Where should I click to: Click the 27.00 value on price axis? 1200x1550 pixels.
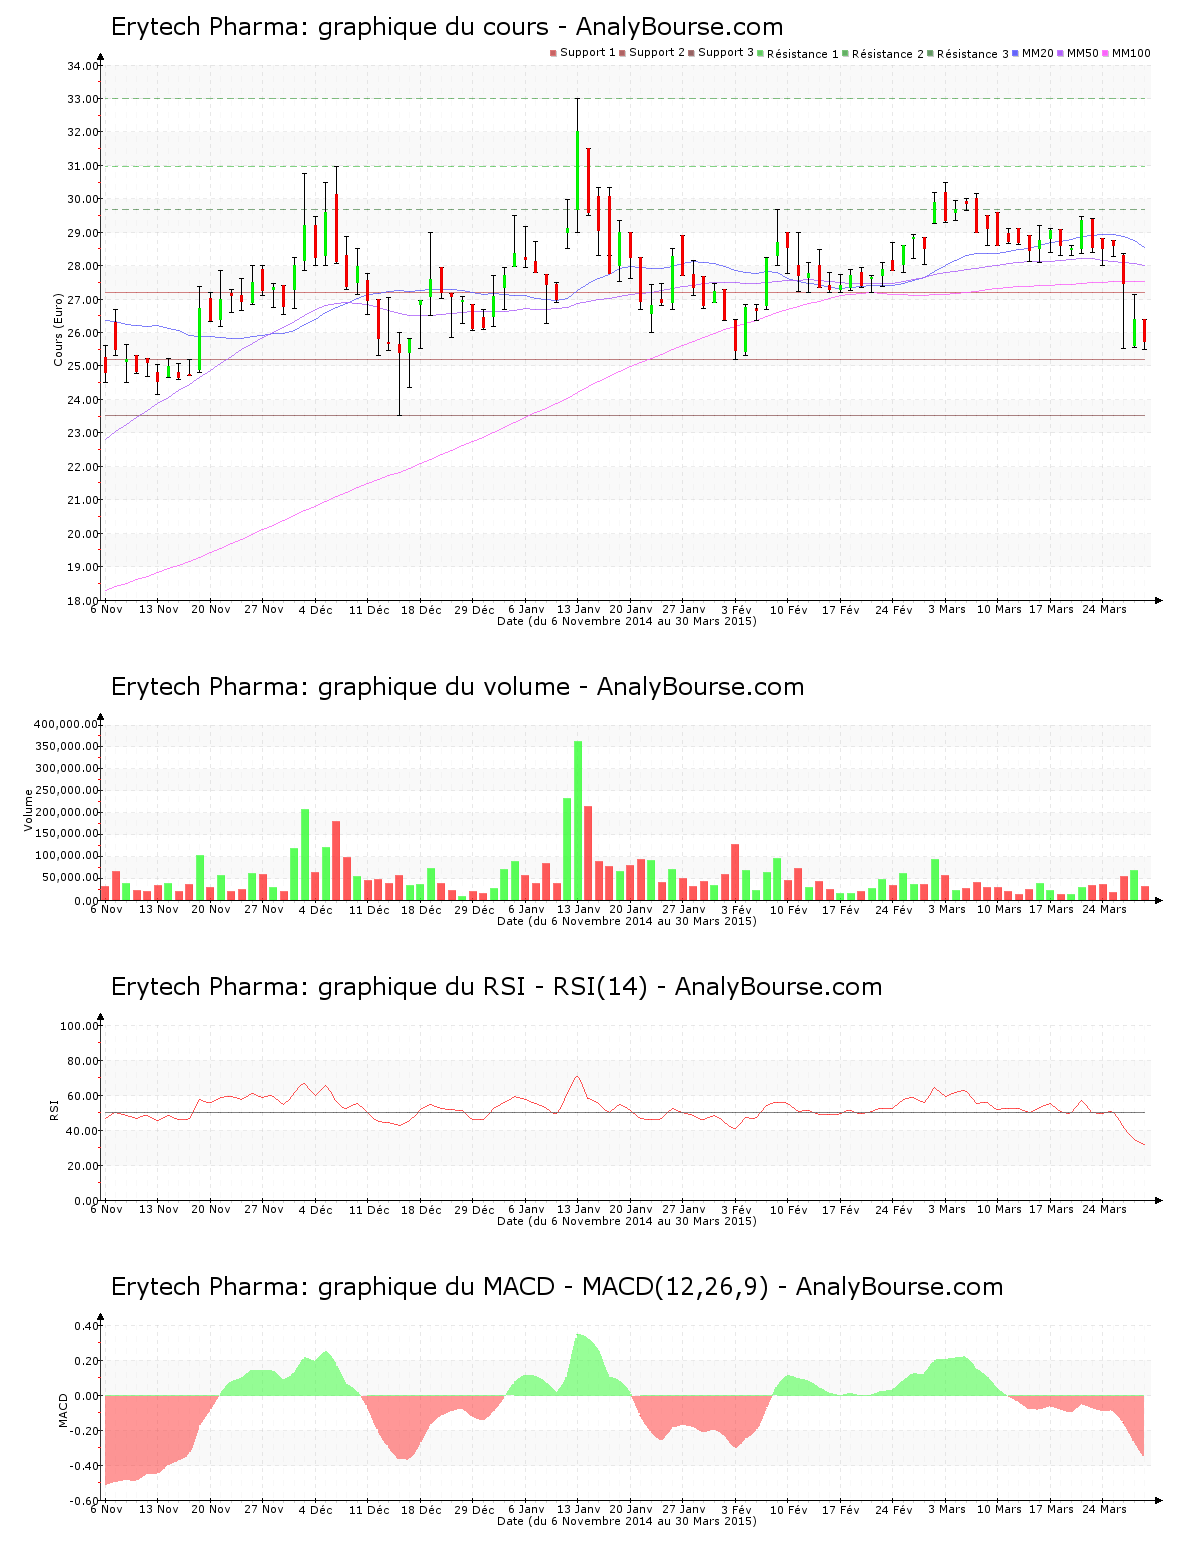pyautogui.click(x=82, y=300)
